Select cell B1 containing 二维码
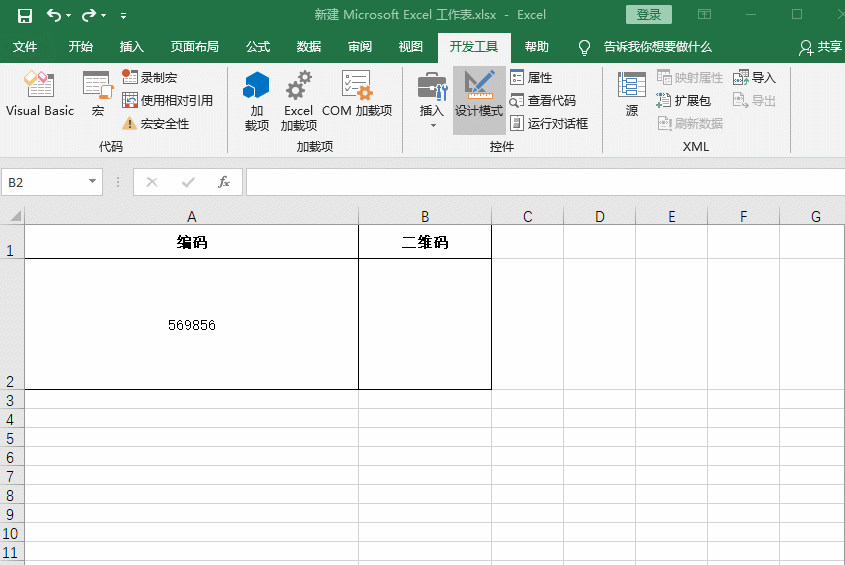This screenshot has width=845, height=565. 425,242
